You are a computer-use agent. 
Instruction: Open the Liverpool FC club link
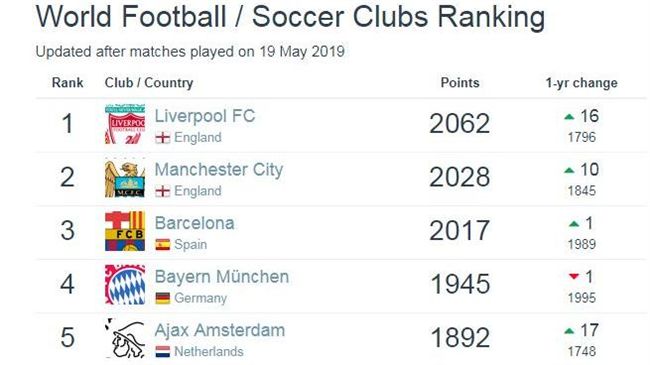pyautogui.click(x=205, y=116)
